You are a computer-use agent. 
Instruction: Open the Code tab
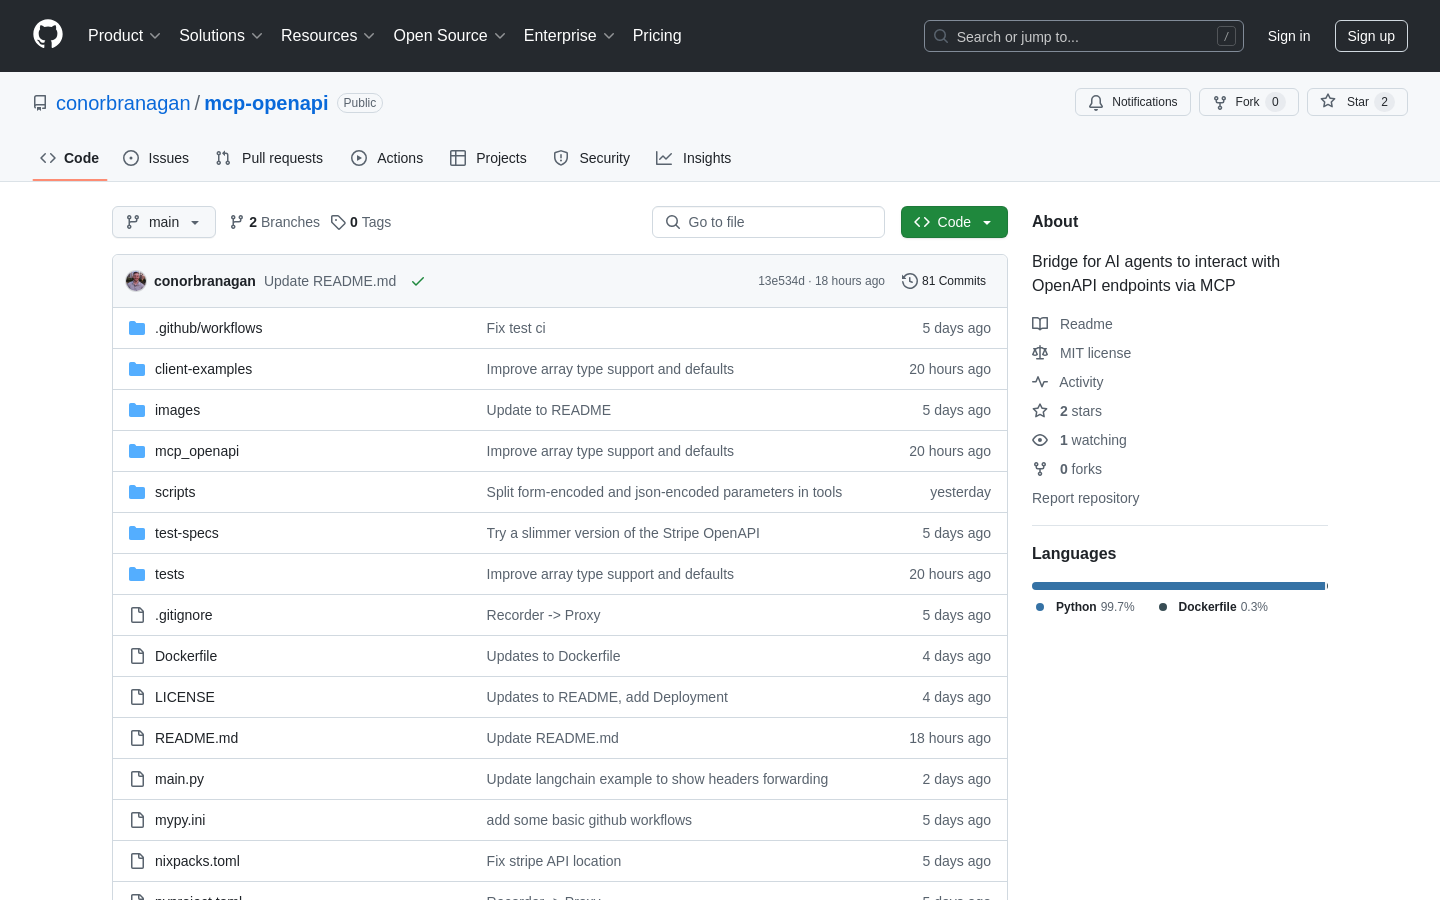(70, 158)
